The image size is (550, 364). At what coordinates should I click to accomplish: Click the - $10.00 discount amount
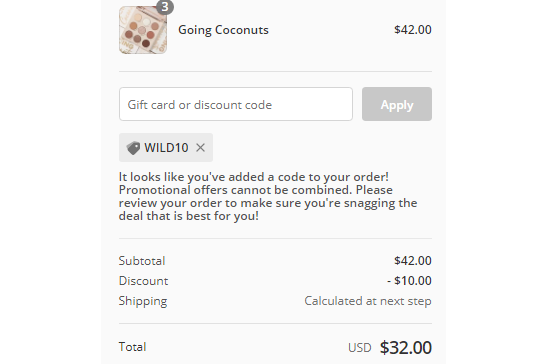[409, 281]
